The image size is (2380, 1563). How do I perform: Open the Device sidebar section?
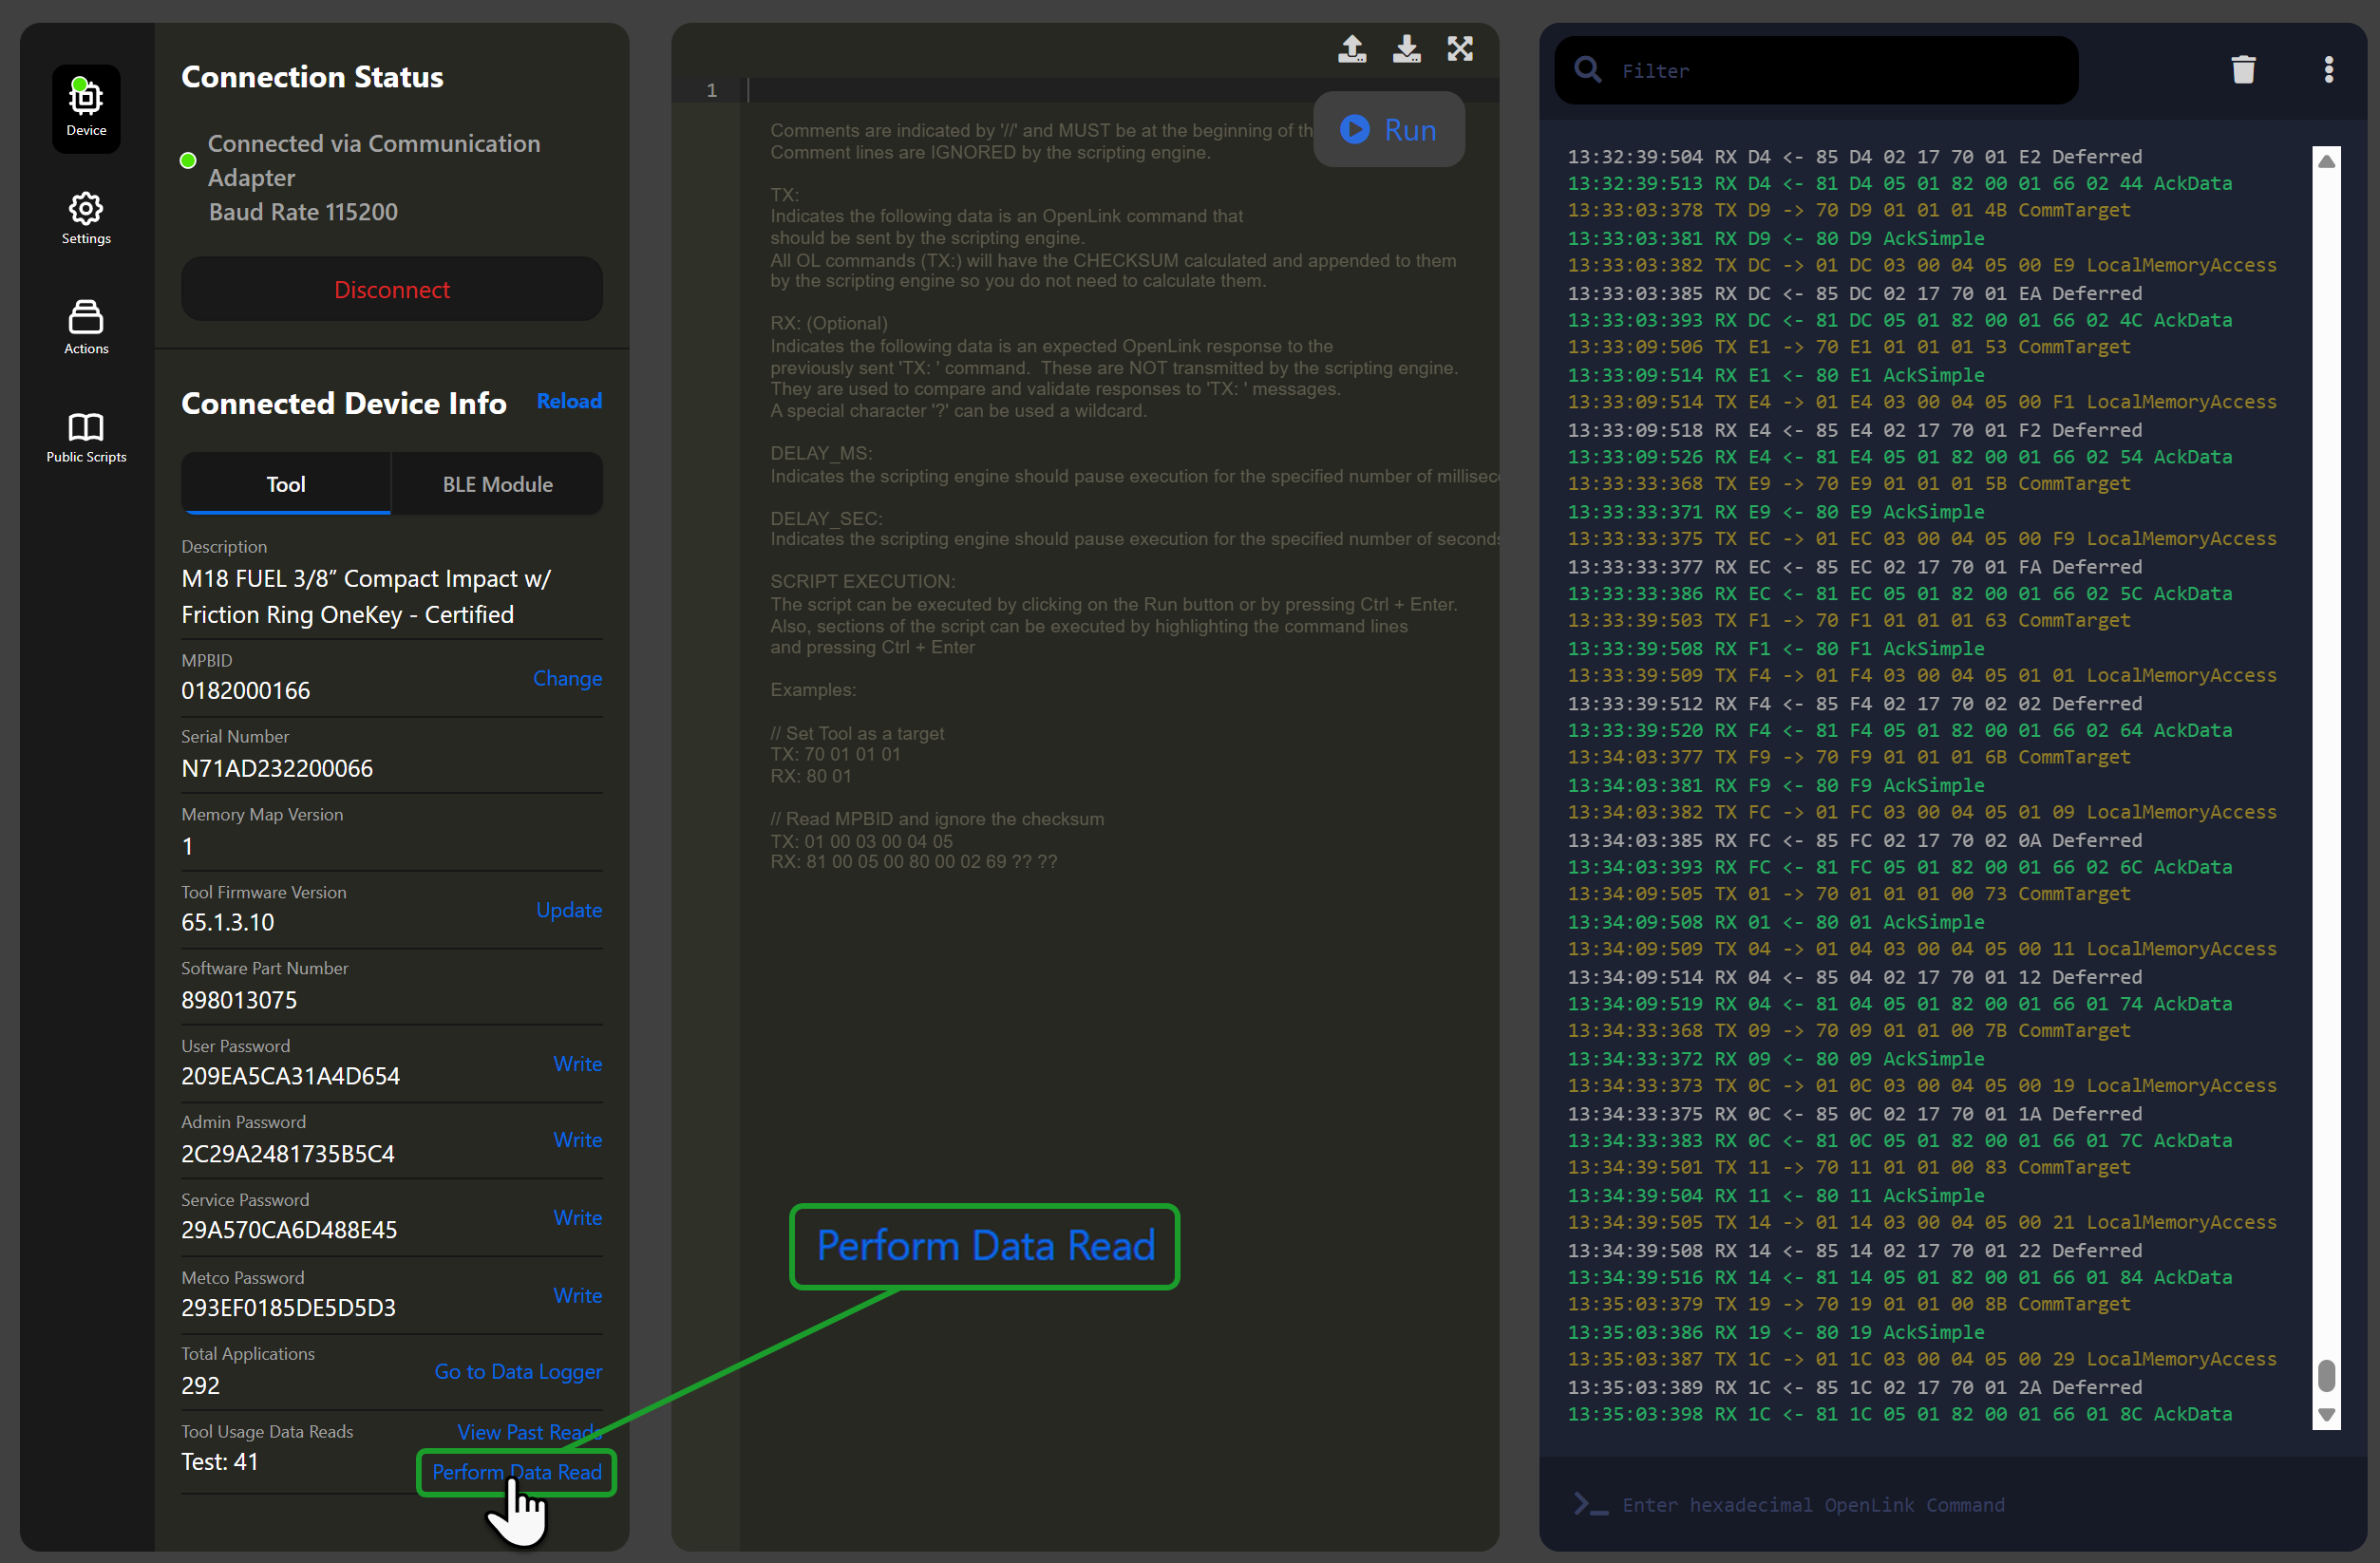86,108
